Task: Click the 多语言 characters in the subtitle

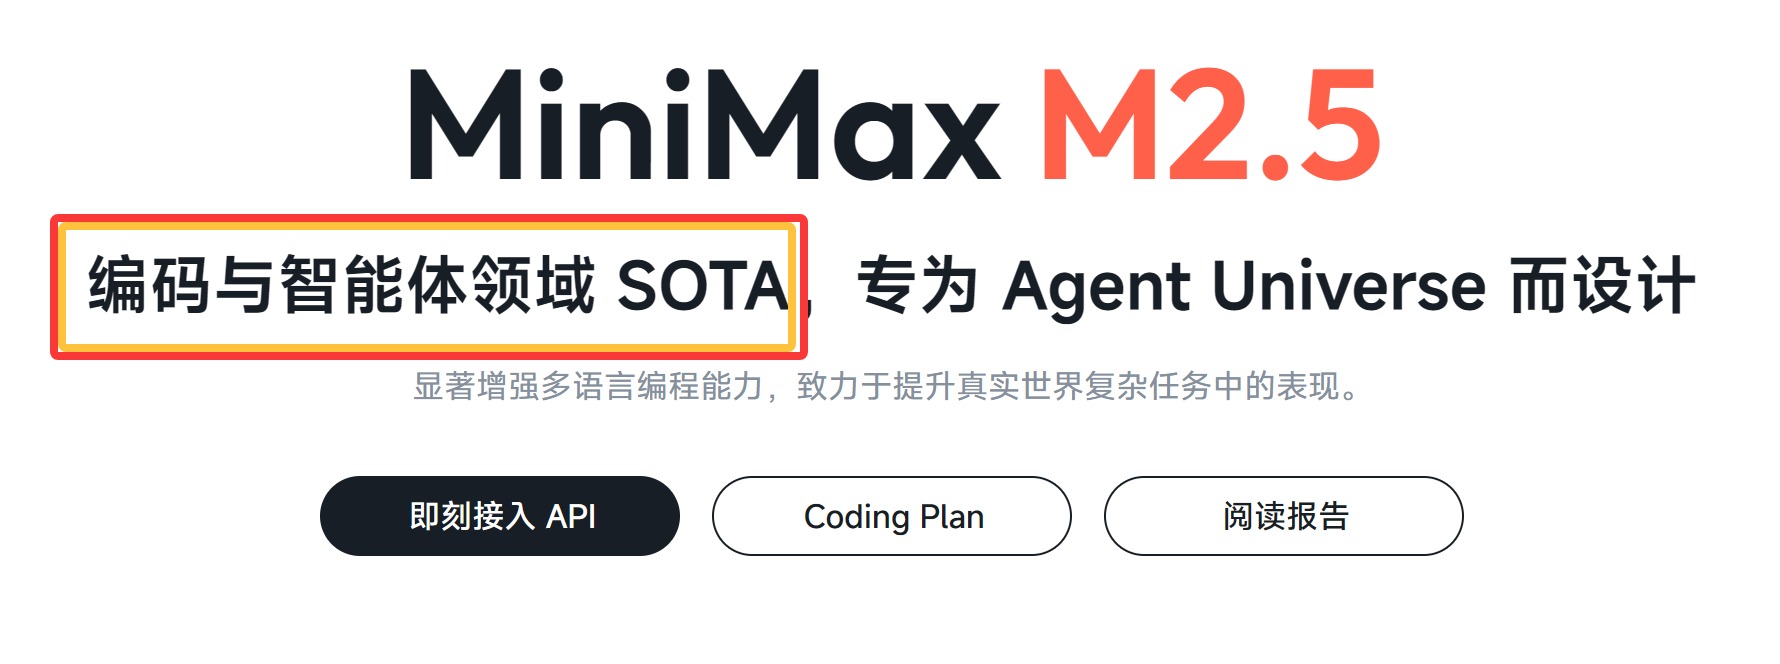Action: [589, 386]
